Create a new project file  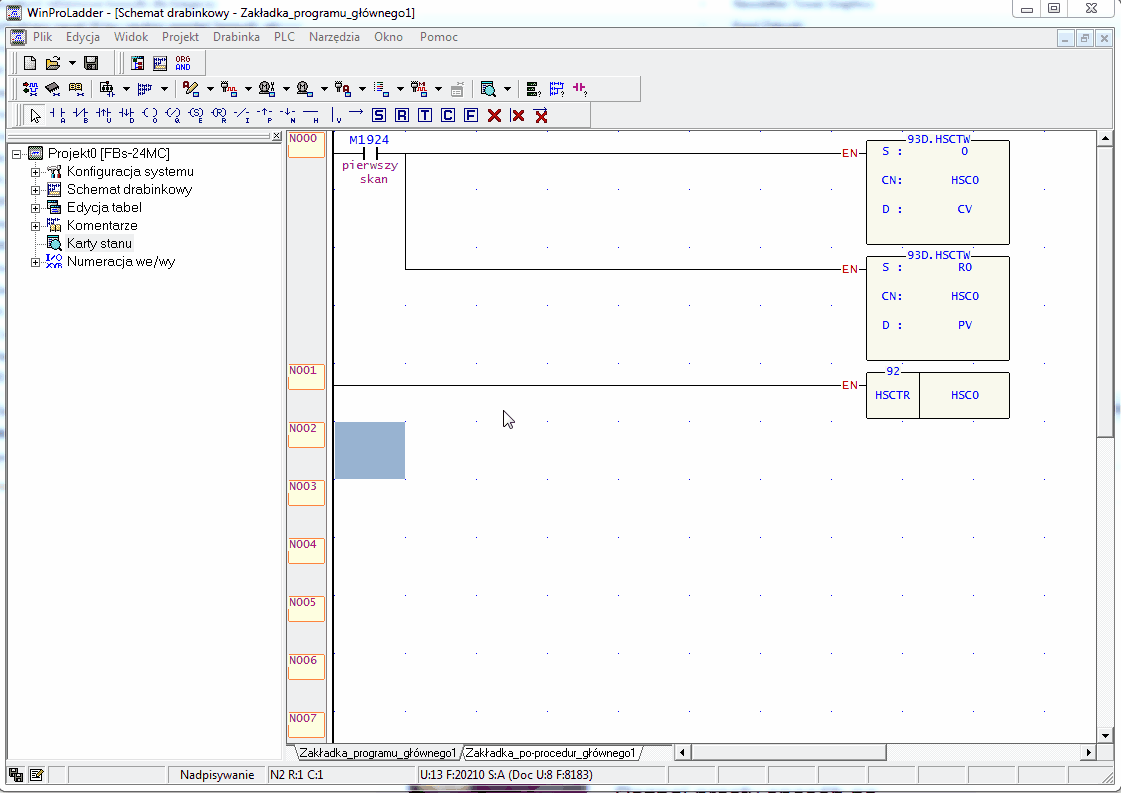(30, 63)
